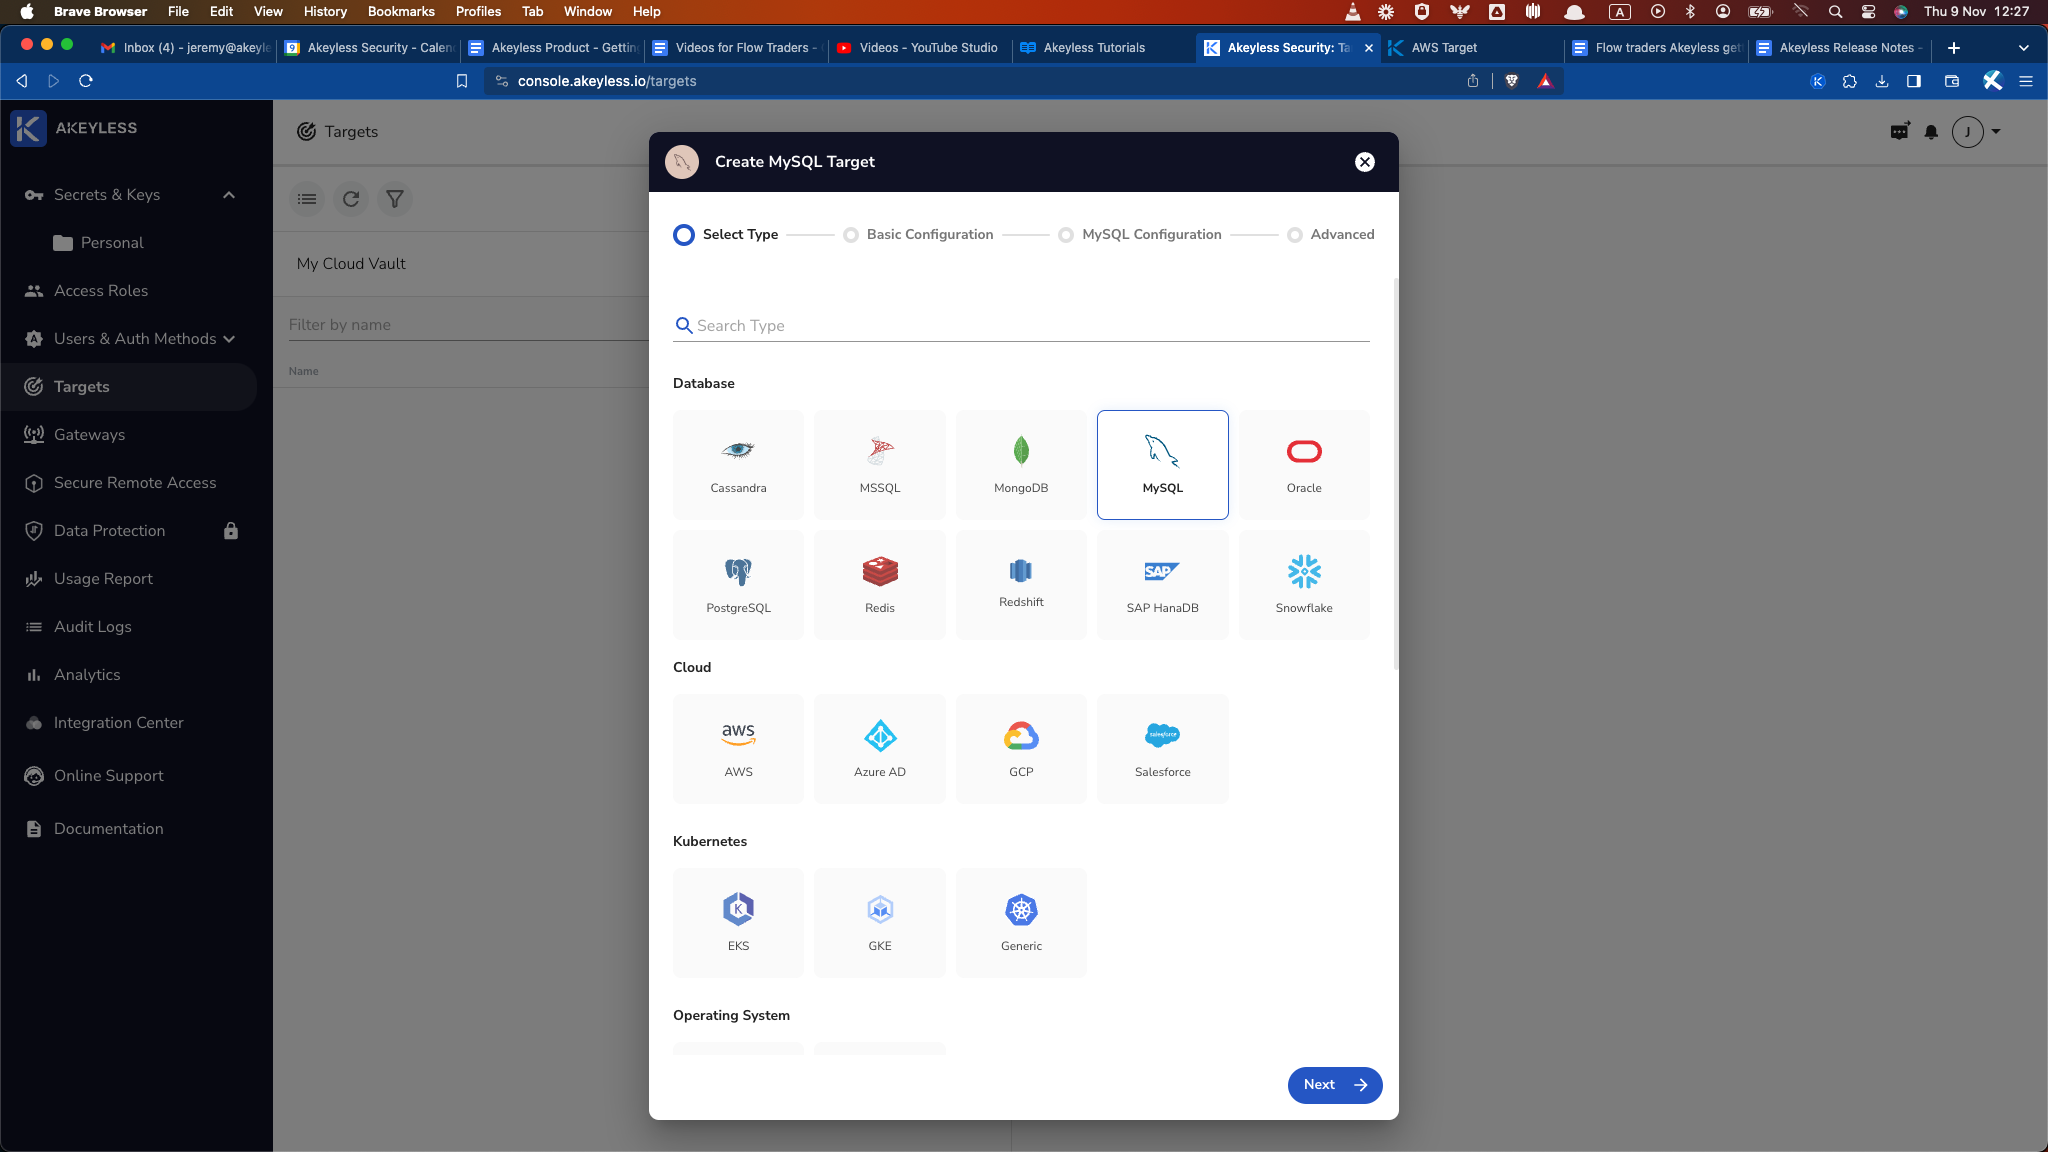The width and height of the screenshot is (2048, 1152).
Task: Collapse the Secrets & Keys section
Action: click(x=229, y=195)
